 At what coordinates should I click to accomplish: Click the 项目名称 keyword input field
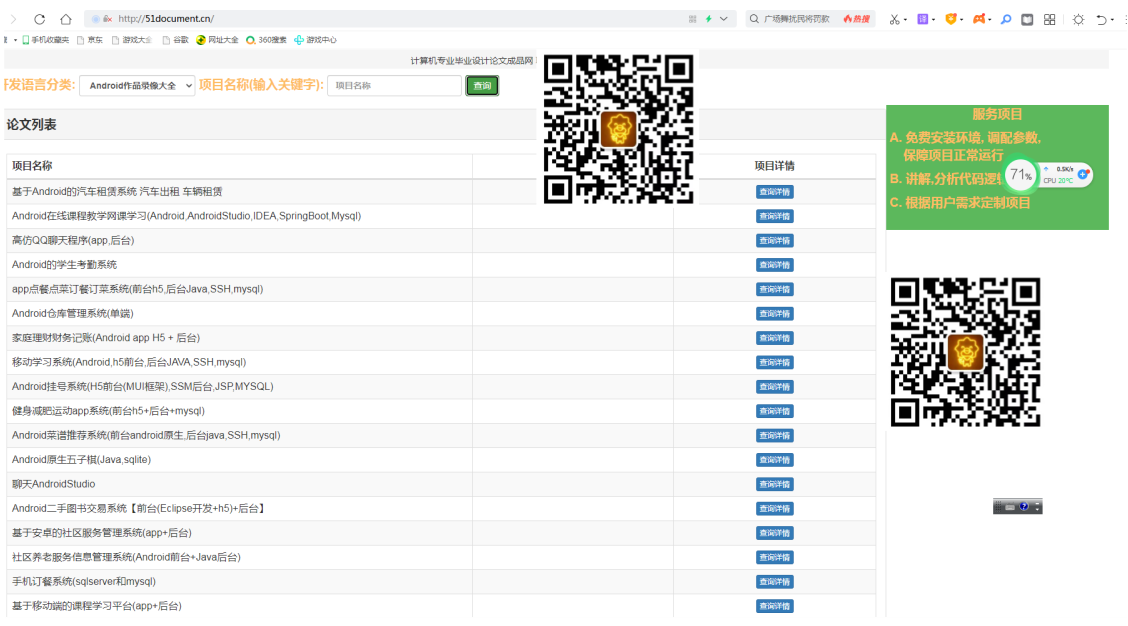tap(394, 86)
